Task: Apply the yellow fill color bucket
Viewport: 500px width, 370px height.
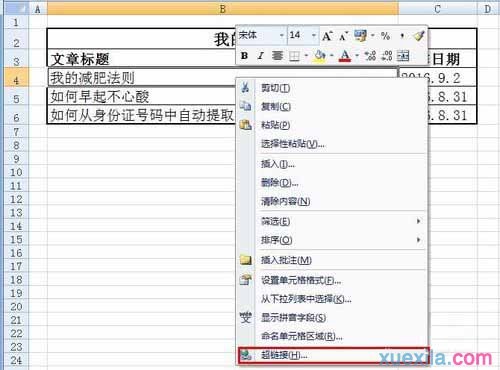Action: tap(320, 56)
